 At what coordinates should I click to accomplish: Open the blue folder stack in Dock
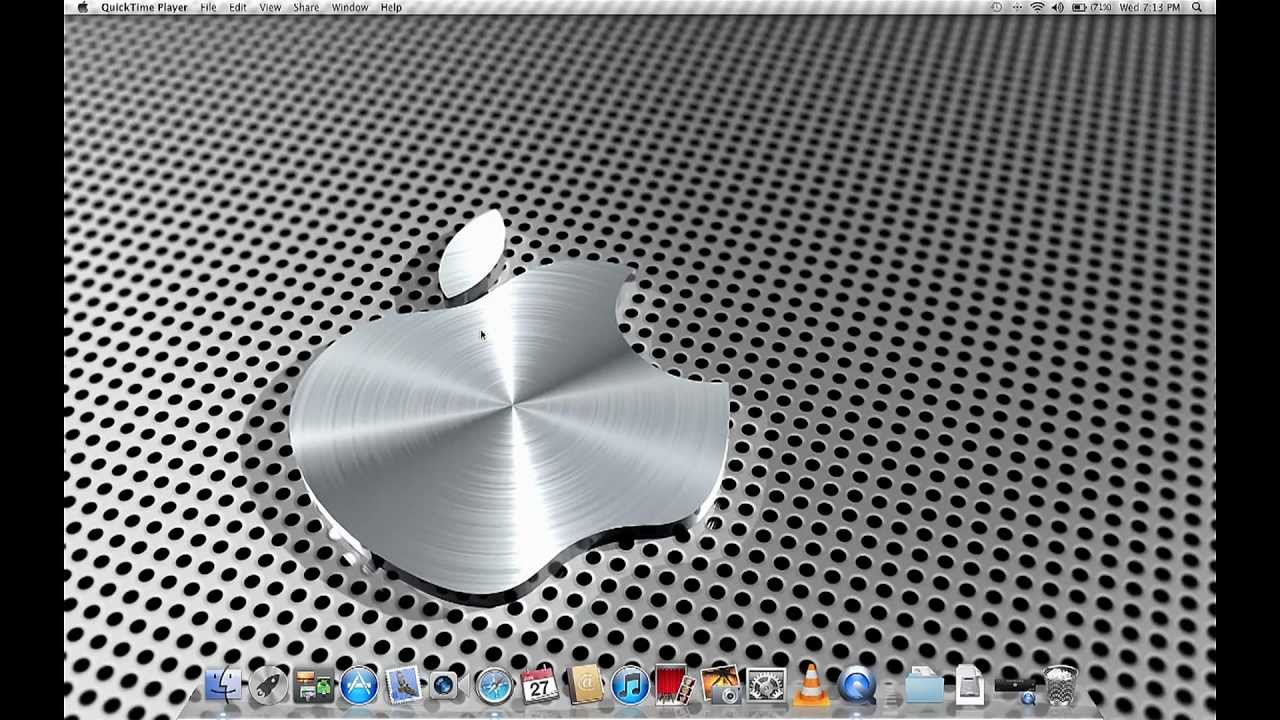point(924,686)
